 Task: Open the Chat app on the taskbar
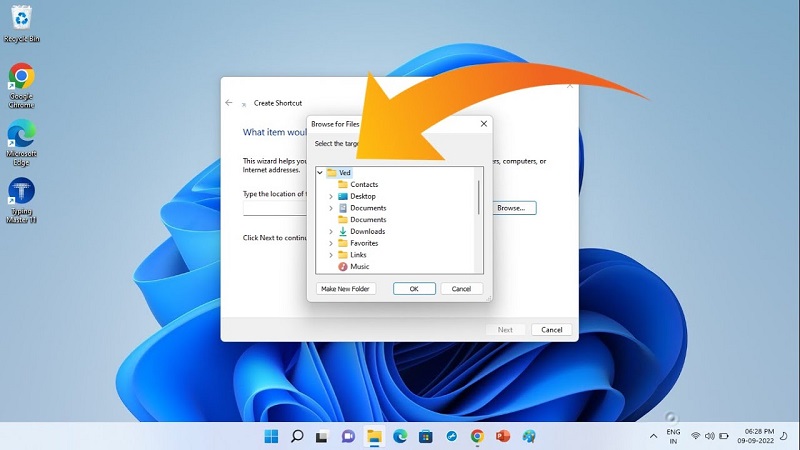click(348, 436)
